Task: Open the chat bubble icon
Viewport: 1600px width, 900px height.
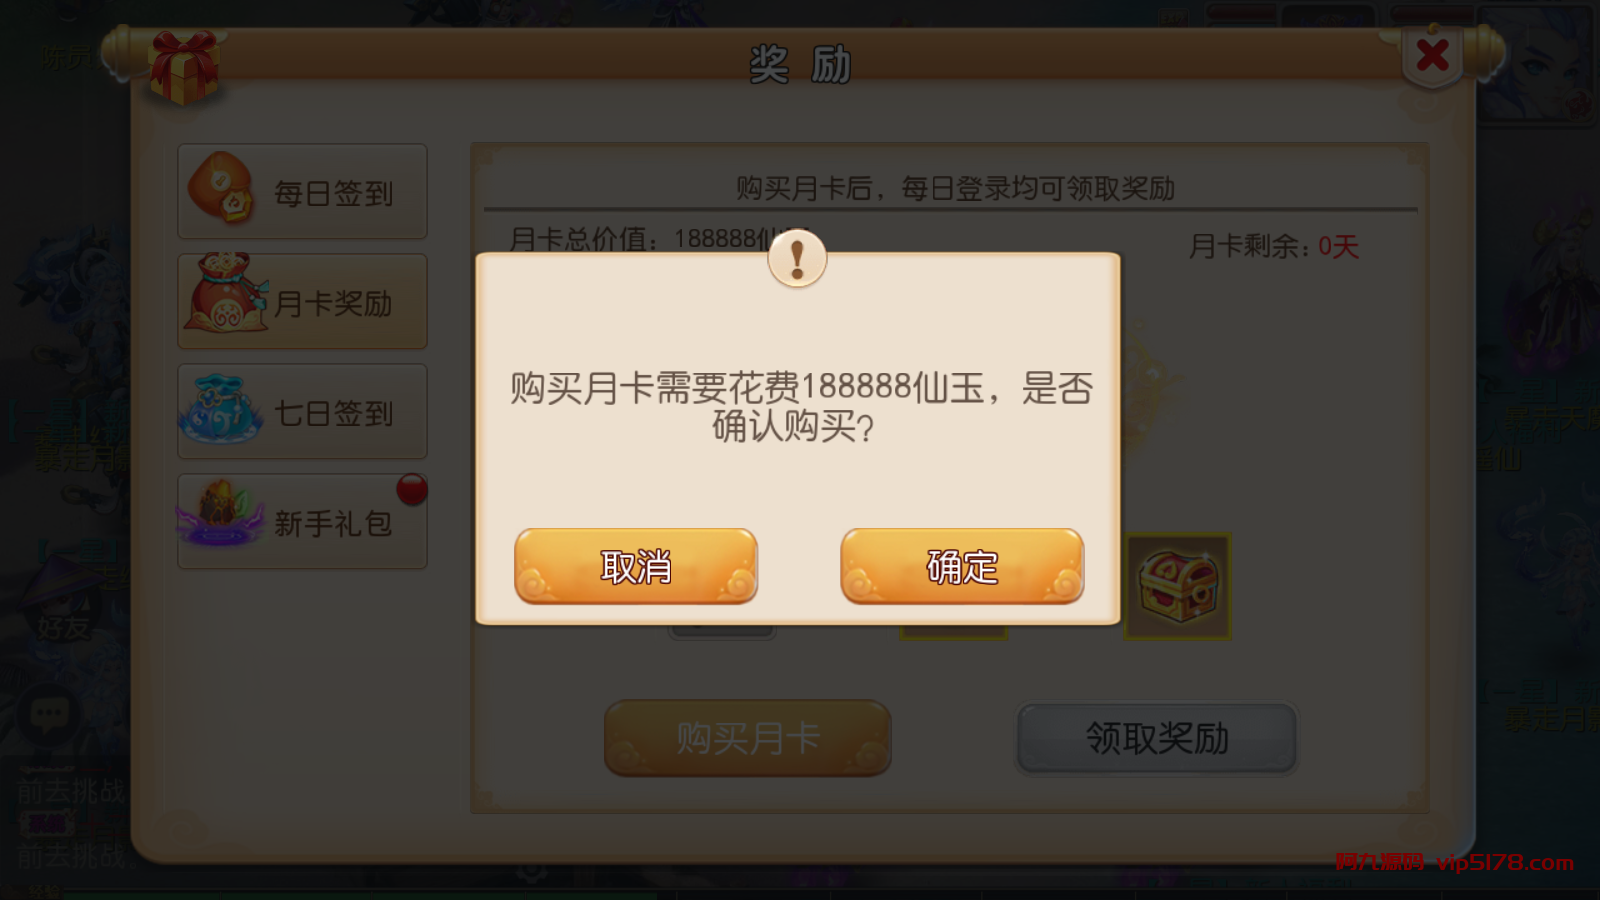Action: pyautogui.click(x=49, y=714)
